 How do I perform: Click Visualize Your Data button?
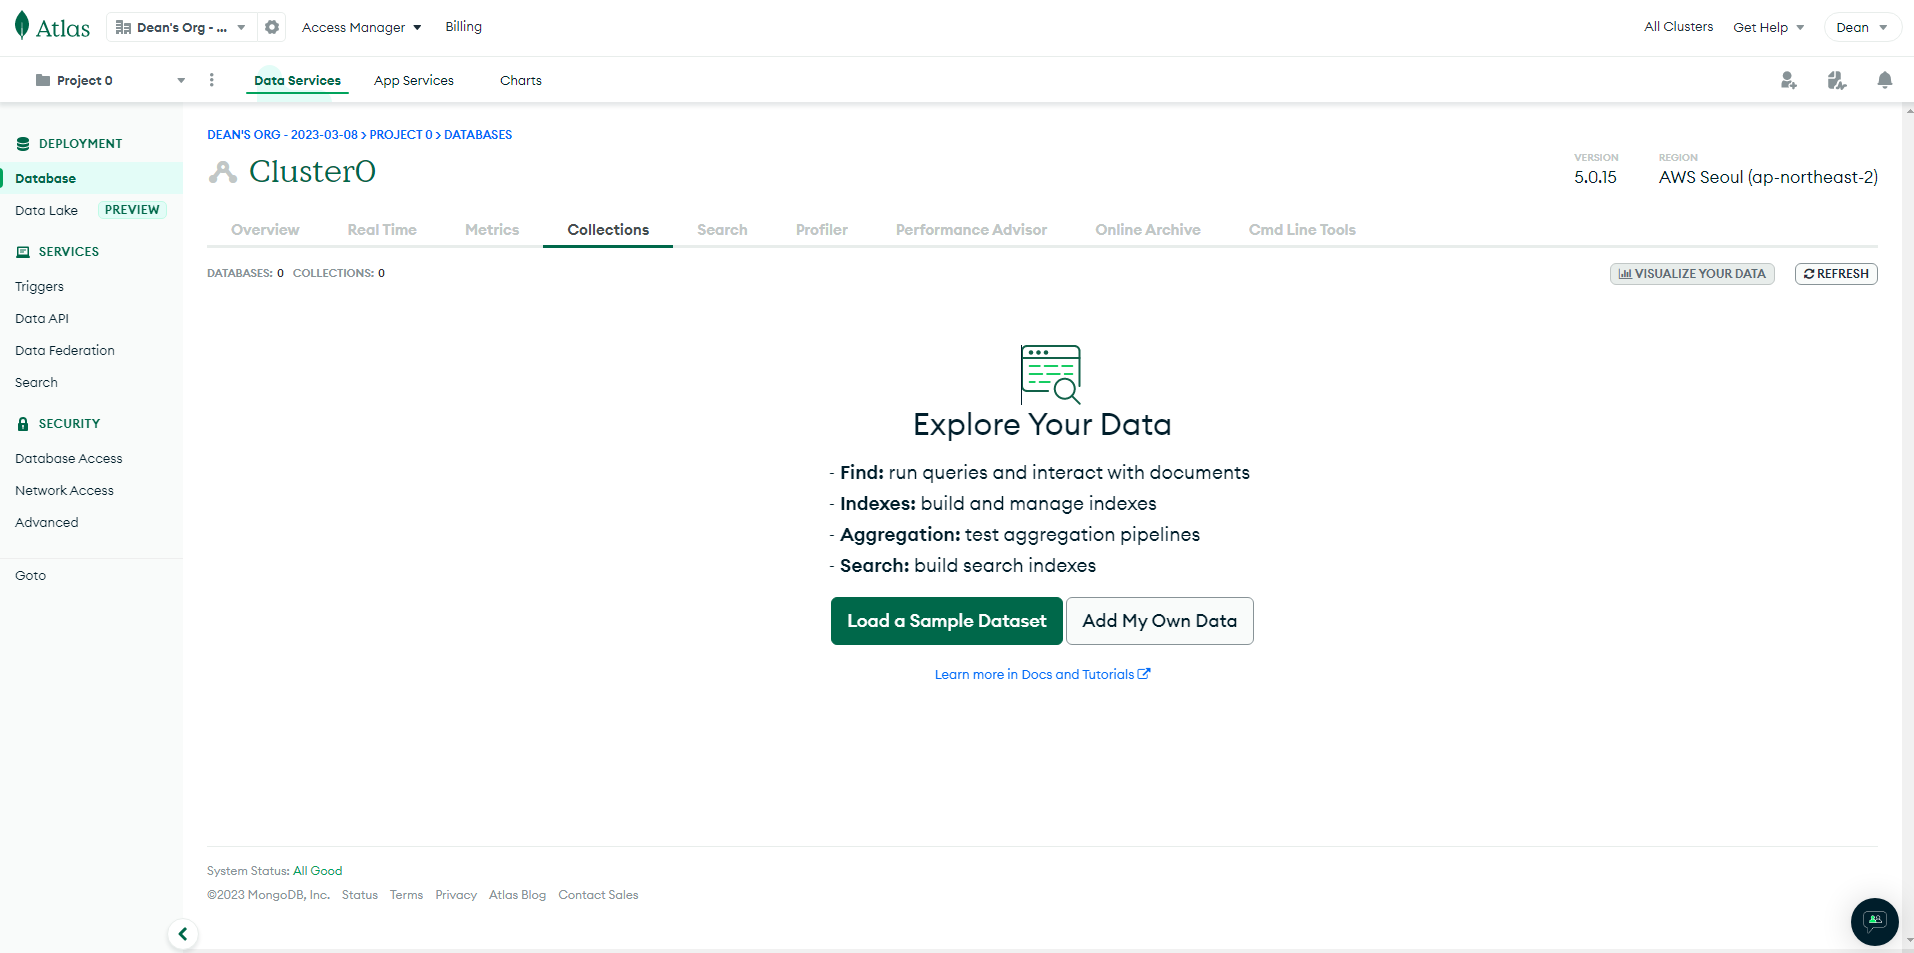coord(1692,274)
